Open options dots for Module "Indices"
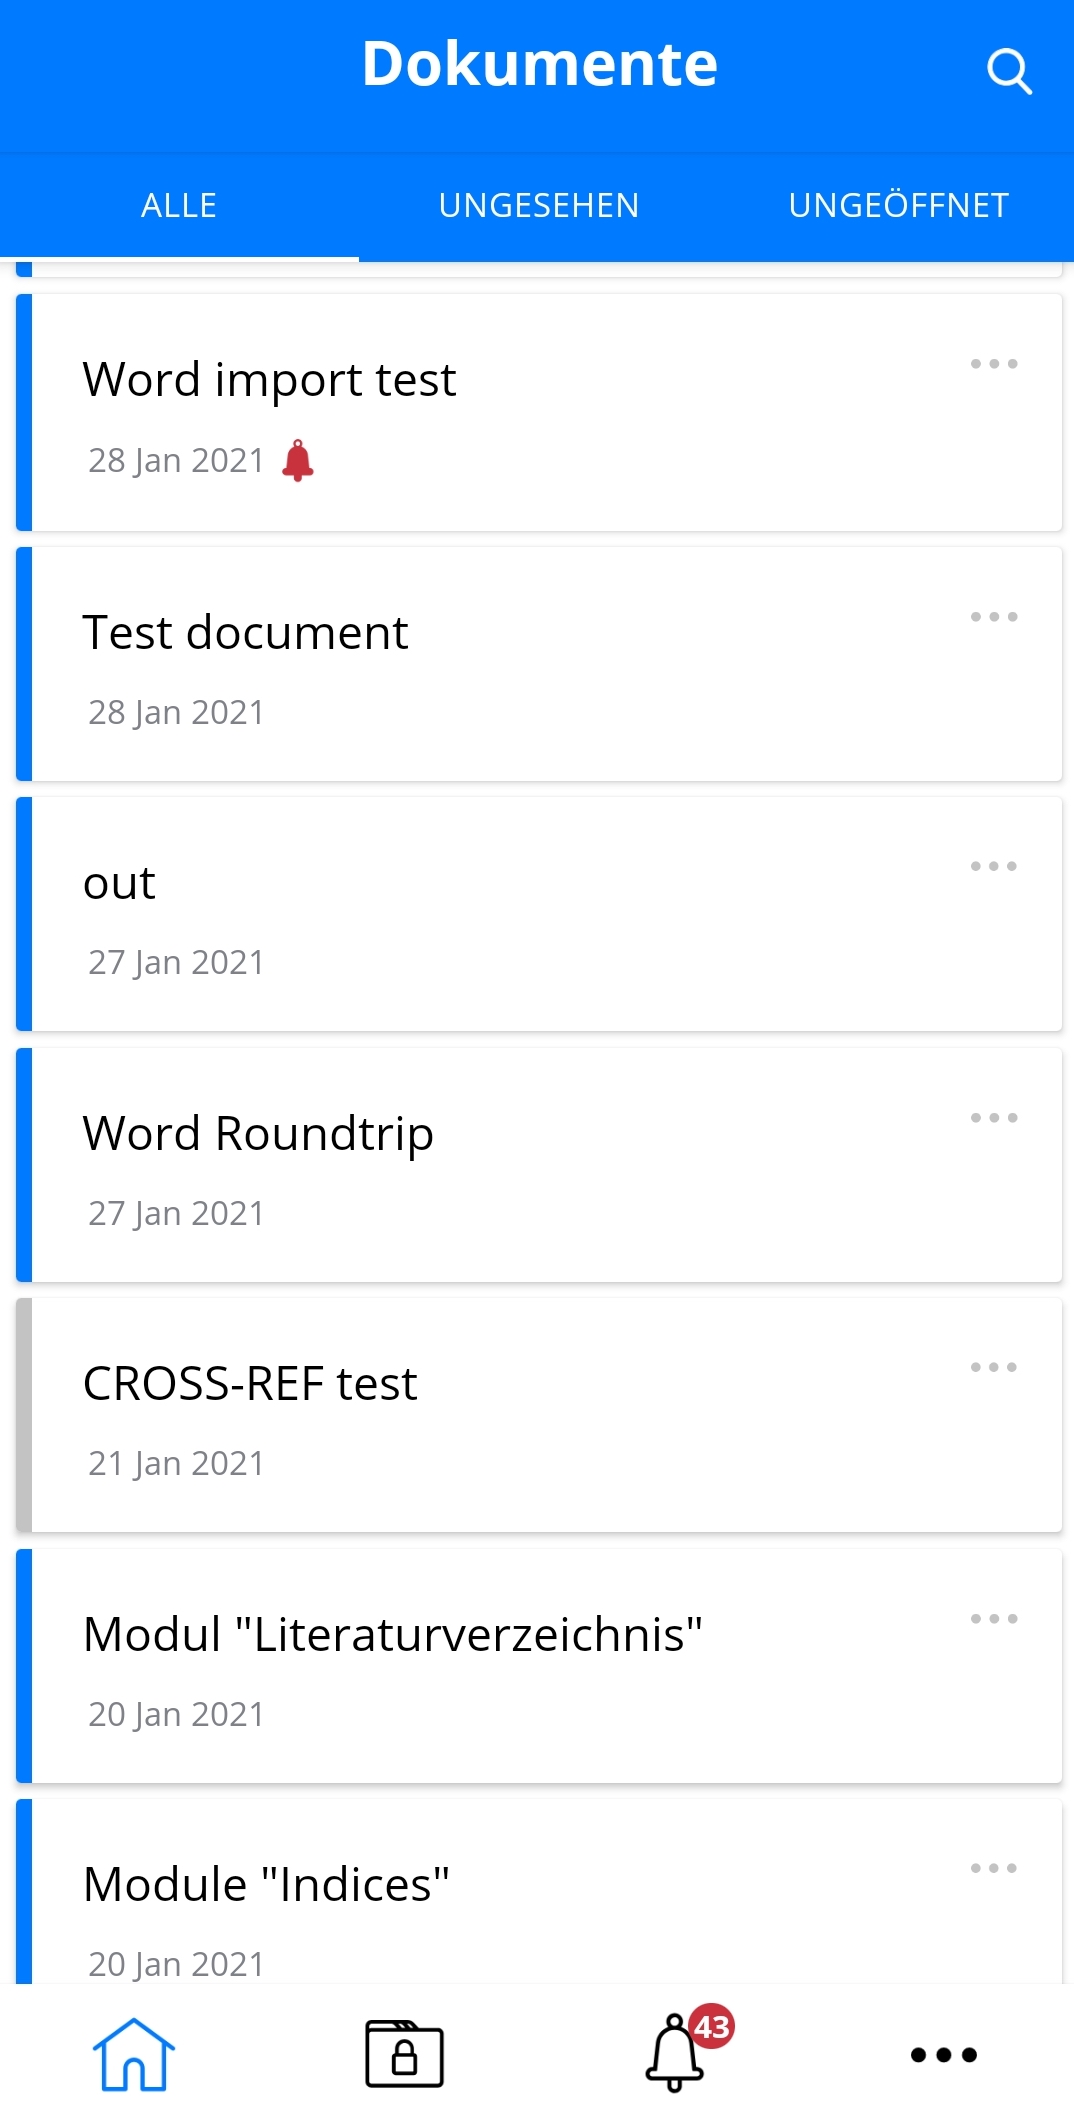Image resolution: width=1074 pixels, height=2114 pixels. pos(994,1868)
